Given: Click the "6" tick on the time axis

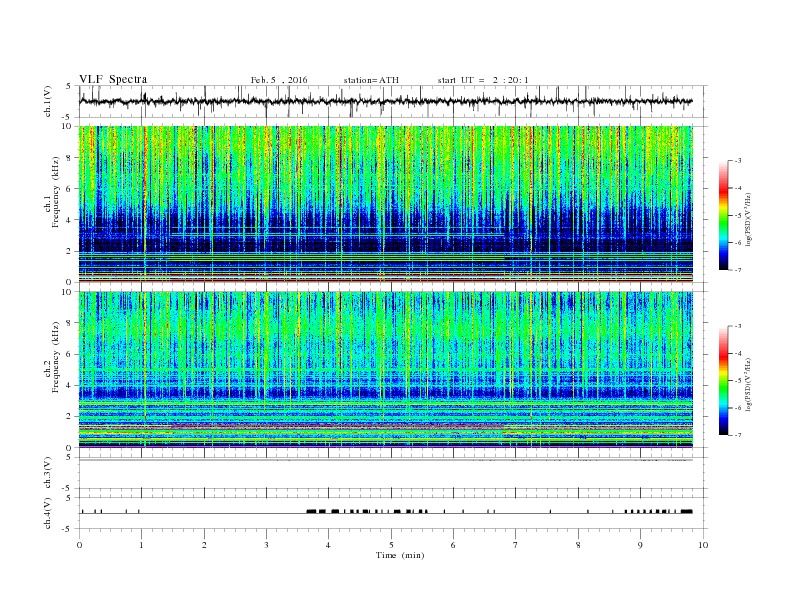Looking at the screenshot, I should (x=453, y=545).
